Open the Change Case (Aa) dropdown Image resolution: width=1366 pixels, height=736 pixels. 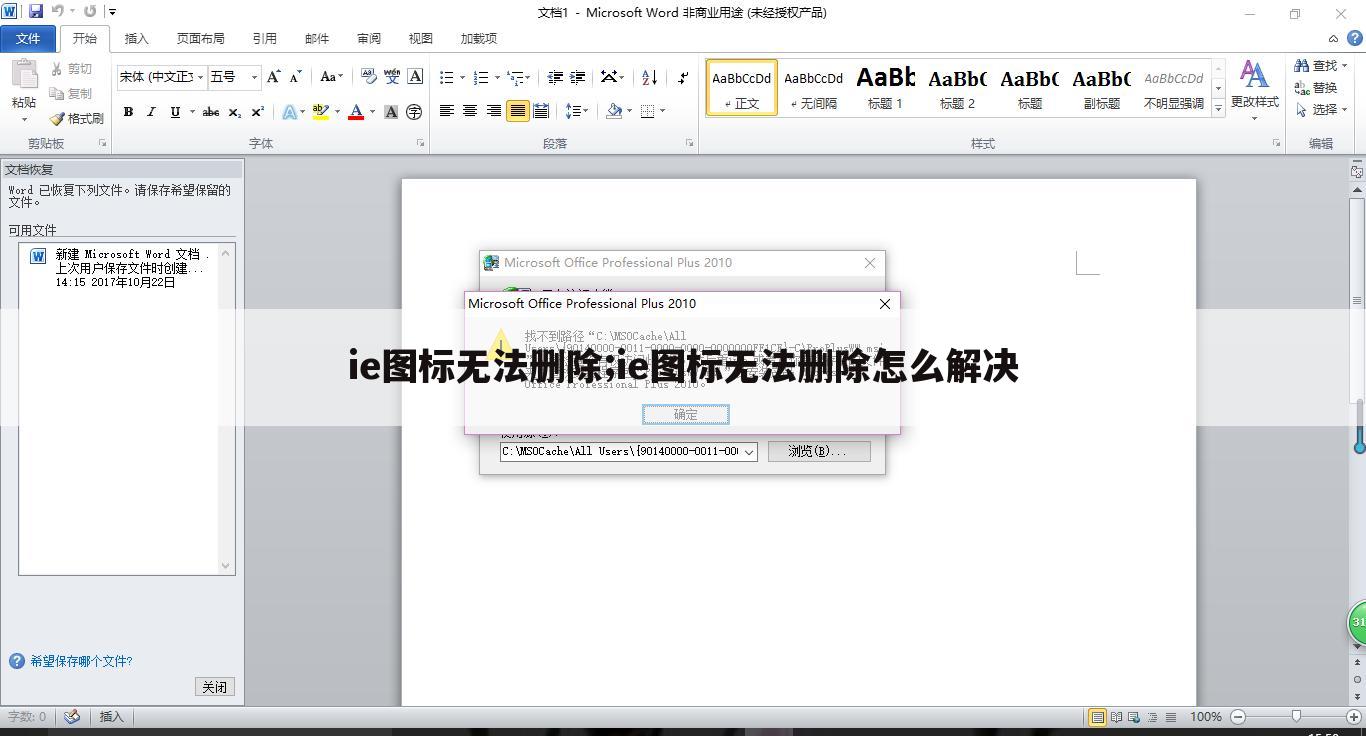tap(331, 77)
